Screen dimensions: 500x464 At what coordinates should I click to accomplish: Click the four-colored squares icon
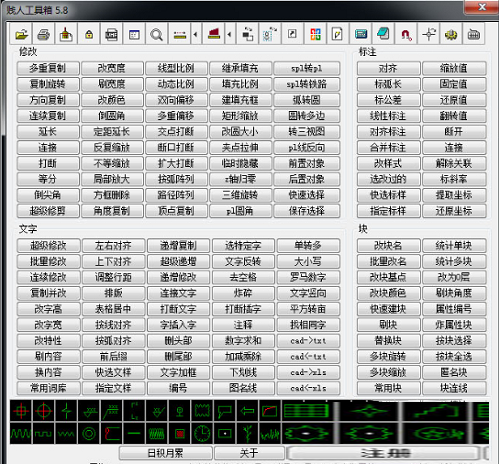tap(315, 34)
